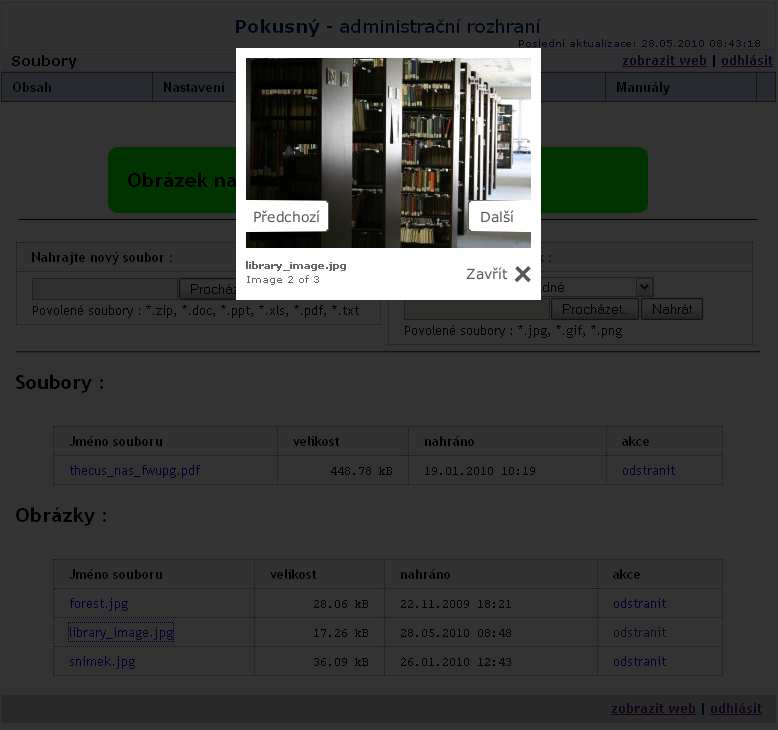This screenshot has width=778, height=730.
Task: Go to the previous image with Předchozí
Action: point(287,216)
